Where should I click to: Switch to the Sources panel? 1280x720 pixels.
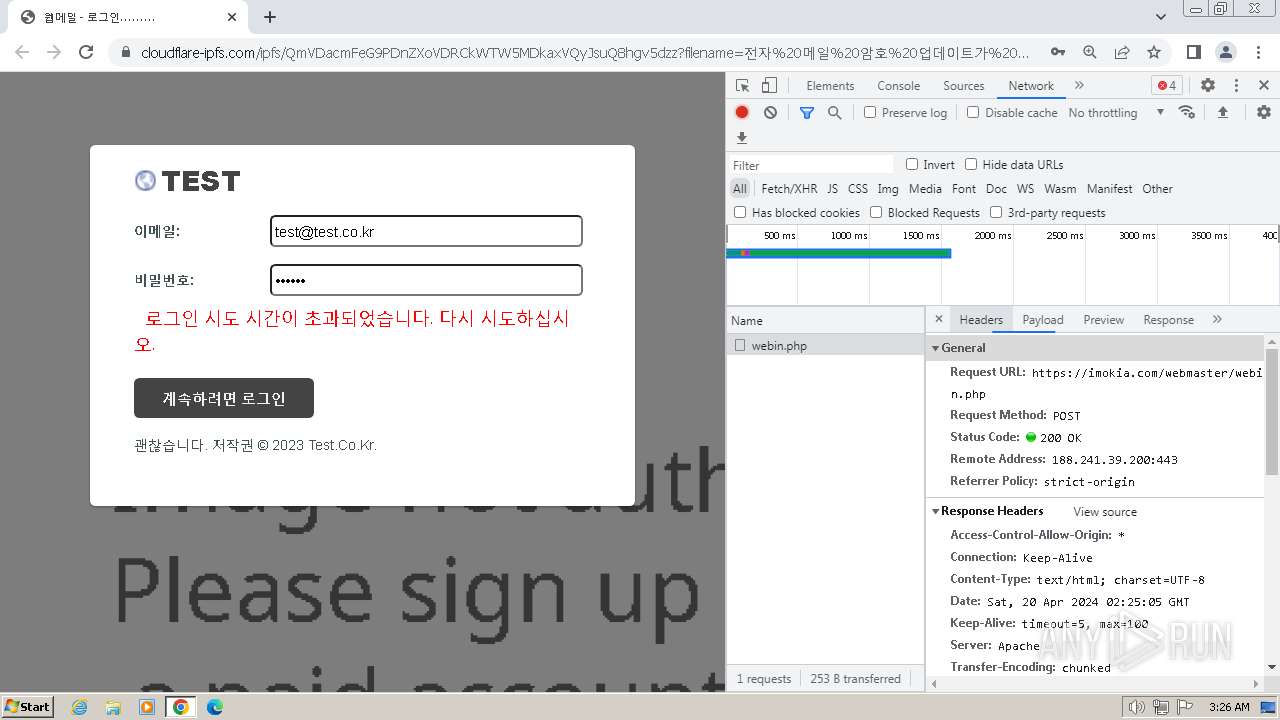[x=964, y=86]
